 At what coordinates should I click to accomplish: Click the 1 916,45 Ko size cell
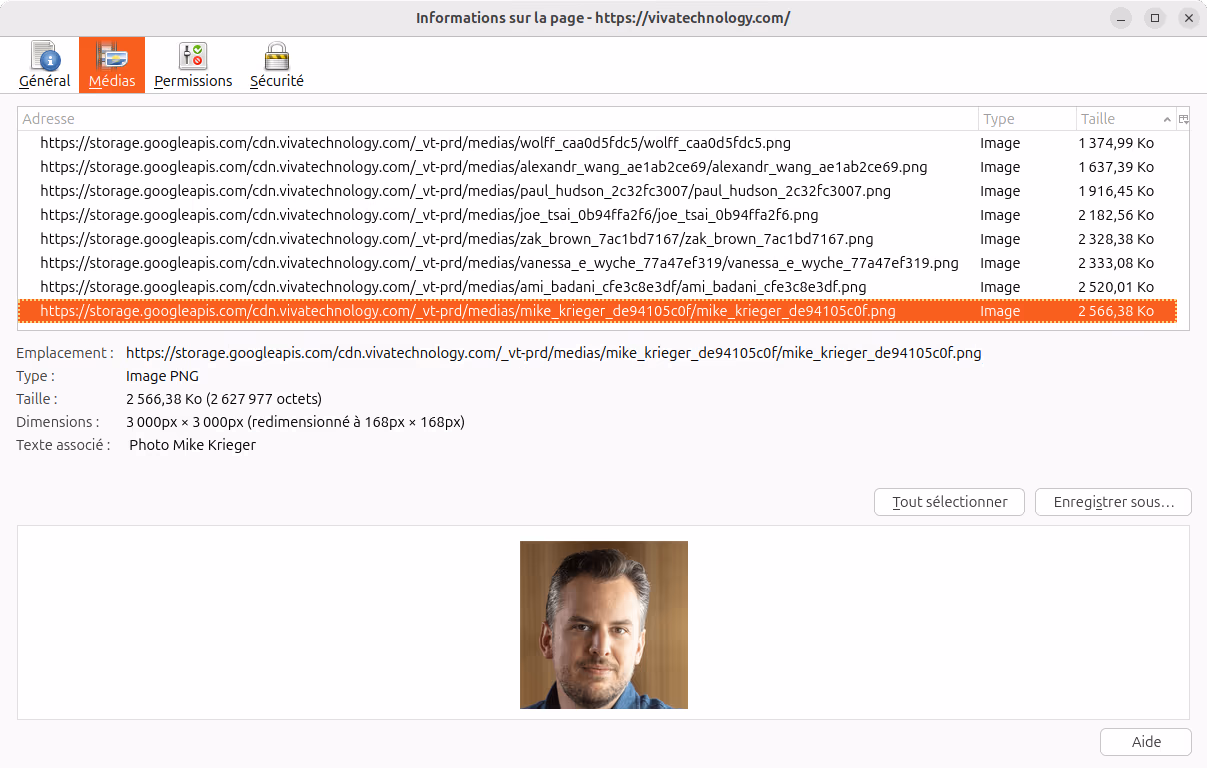pyautogui.click(x=1116, y=191)
